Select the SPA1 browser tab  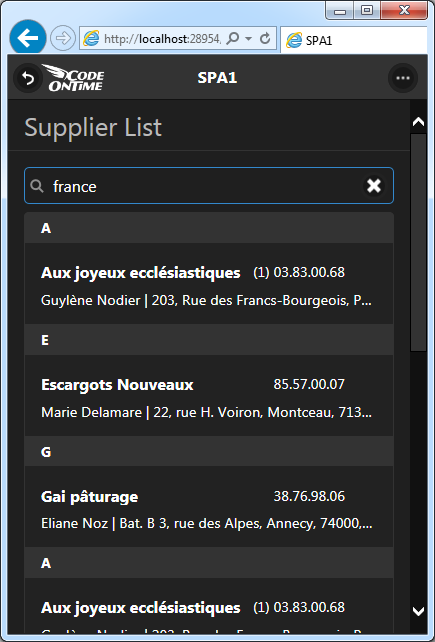[354, 40]
